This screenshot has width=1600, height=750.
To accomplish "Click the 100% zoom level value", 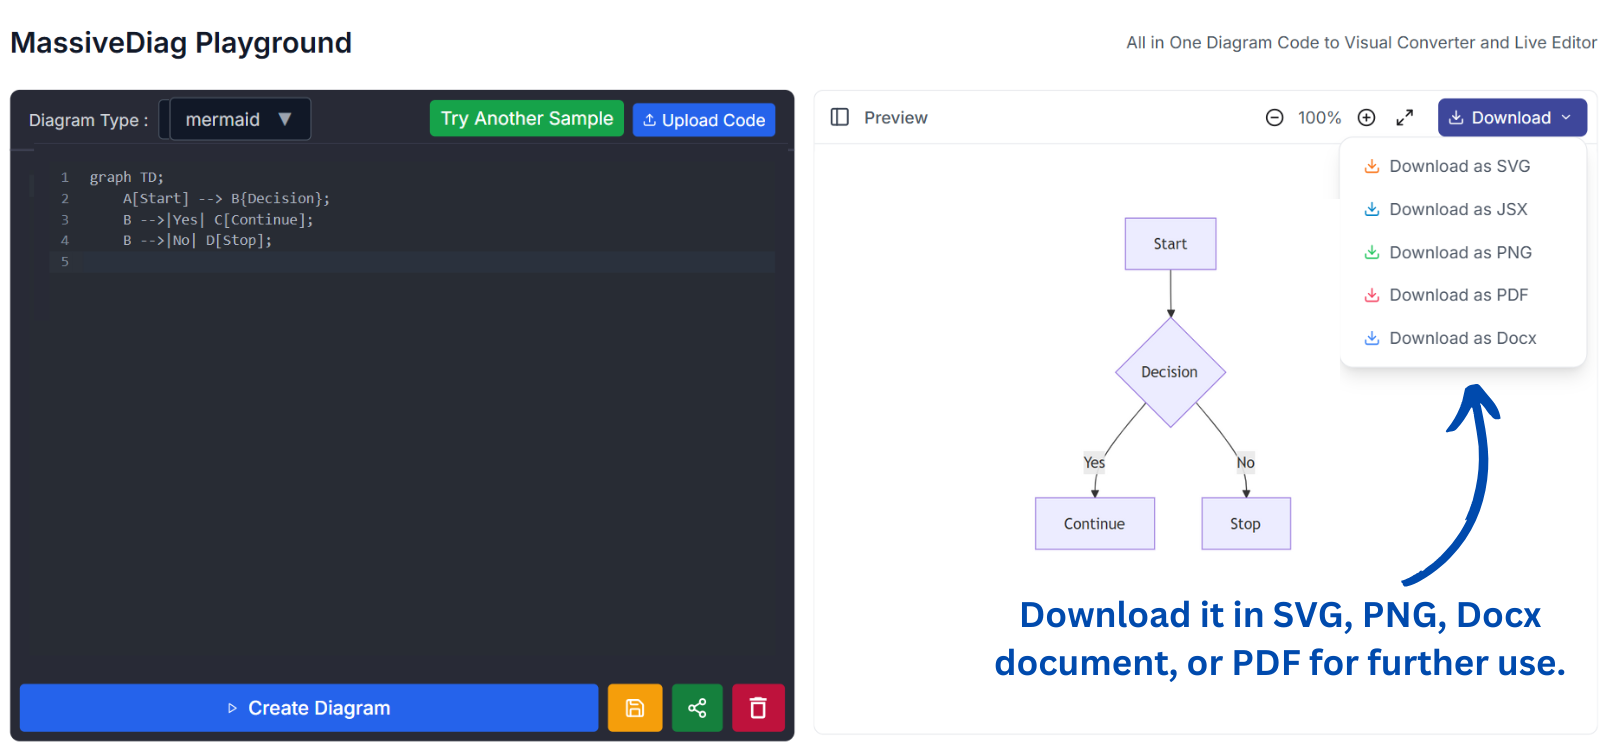I will [x=1319, y=118].
